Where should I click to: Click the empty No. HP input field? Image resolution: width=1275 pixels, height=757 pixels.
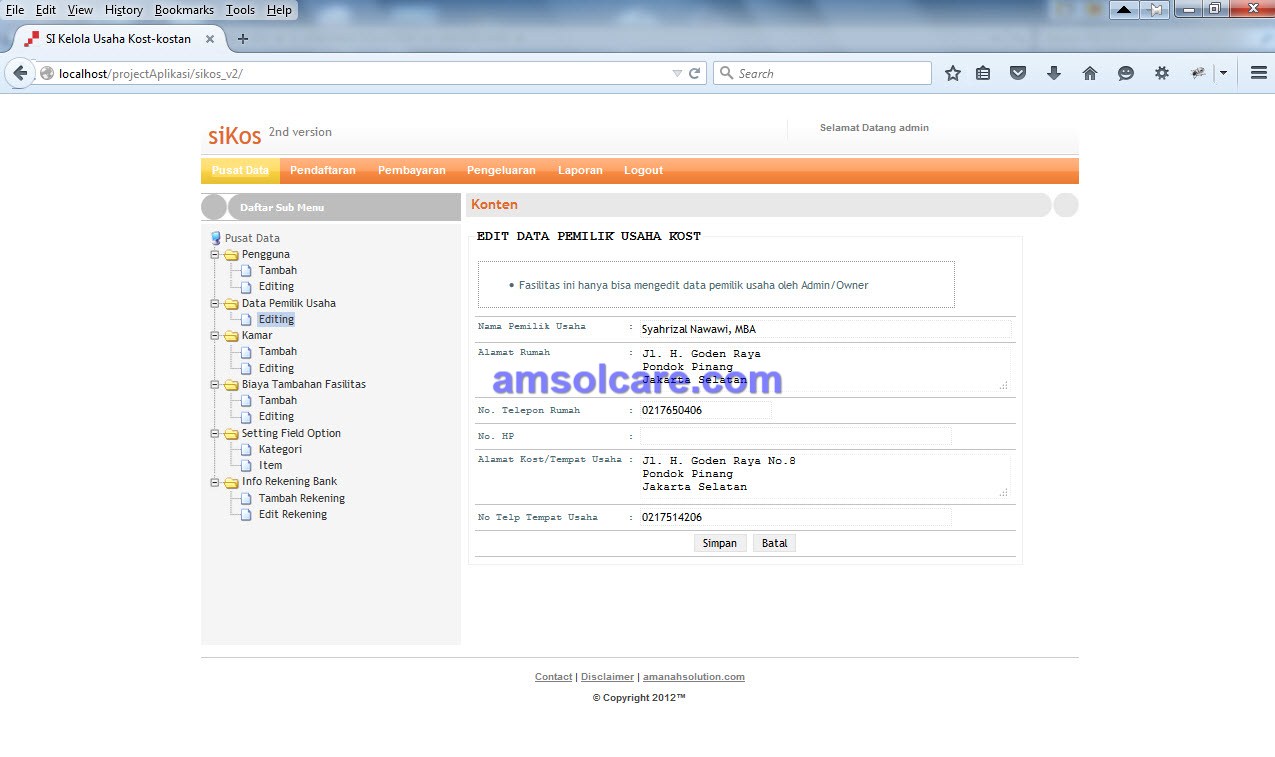[x=796, y=436]
